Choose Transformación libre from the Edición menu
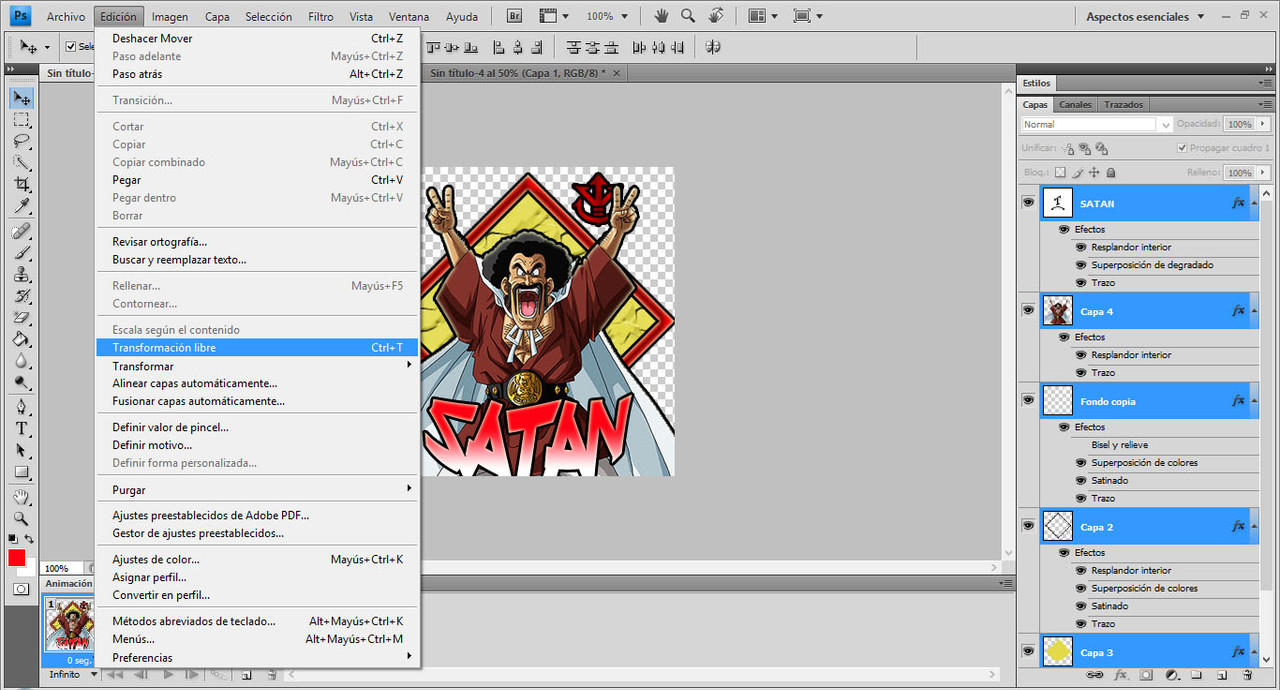1280x690 pixels. point(258,348)
